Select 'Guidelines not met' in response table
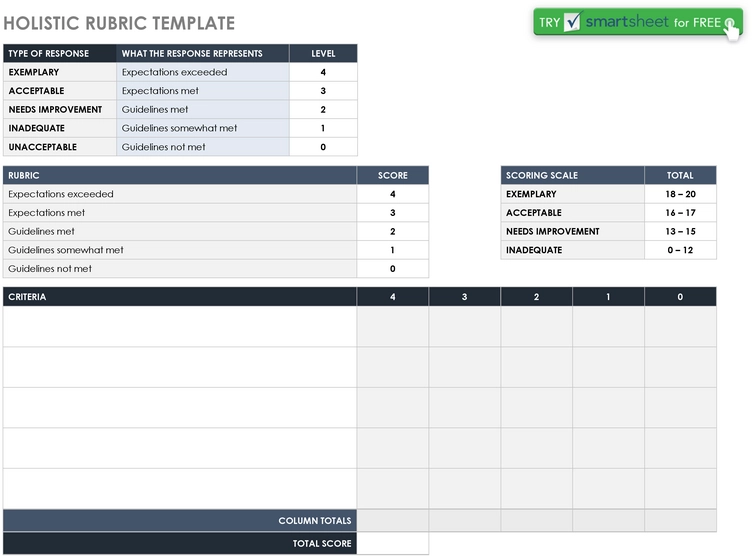The height and width of the screenshot is (557, 752). tap(202, 147)
